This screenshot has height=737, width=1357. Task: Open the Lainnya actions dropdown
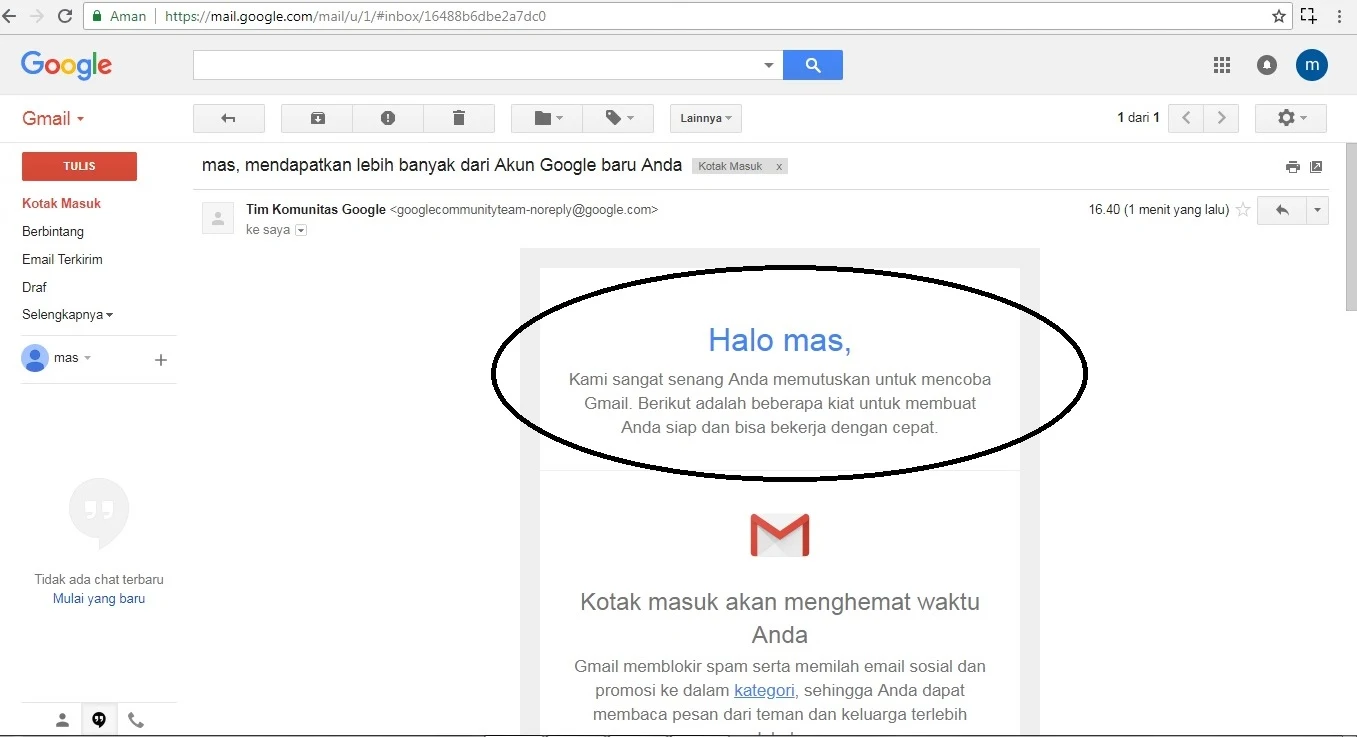(x=705, y=118)
